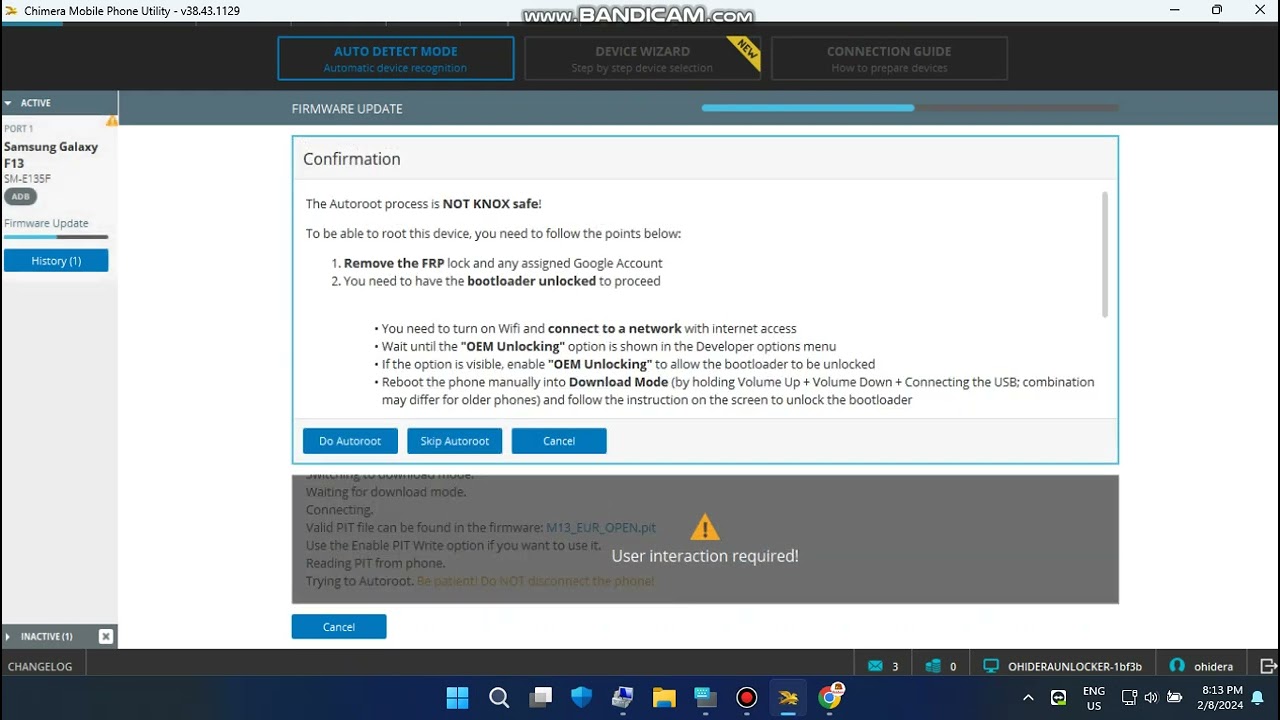This screenshot has width=1280, height=720.
Task: Click the SM-E135F model text
Action: tap(27, 179)
